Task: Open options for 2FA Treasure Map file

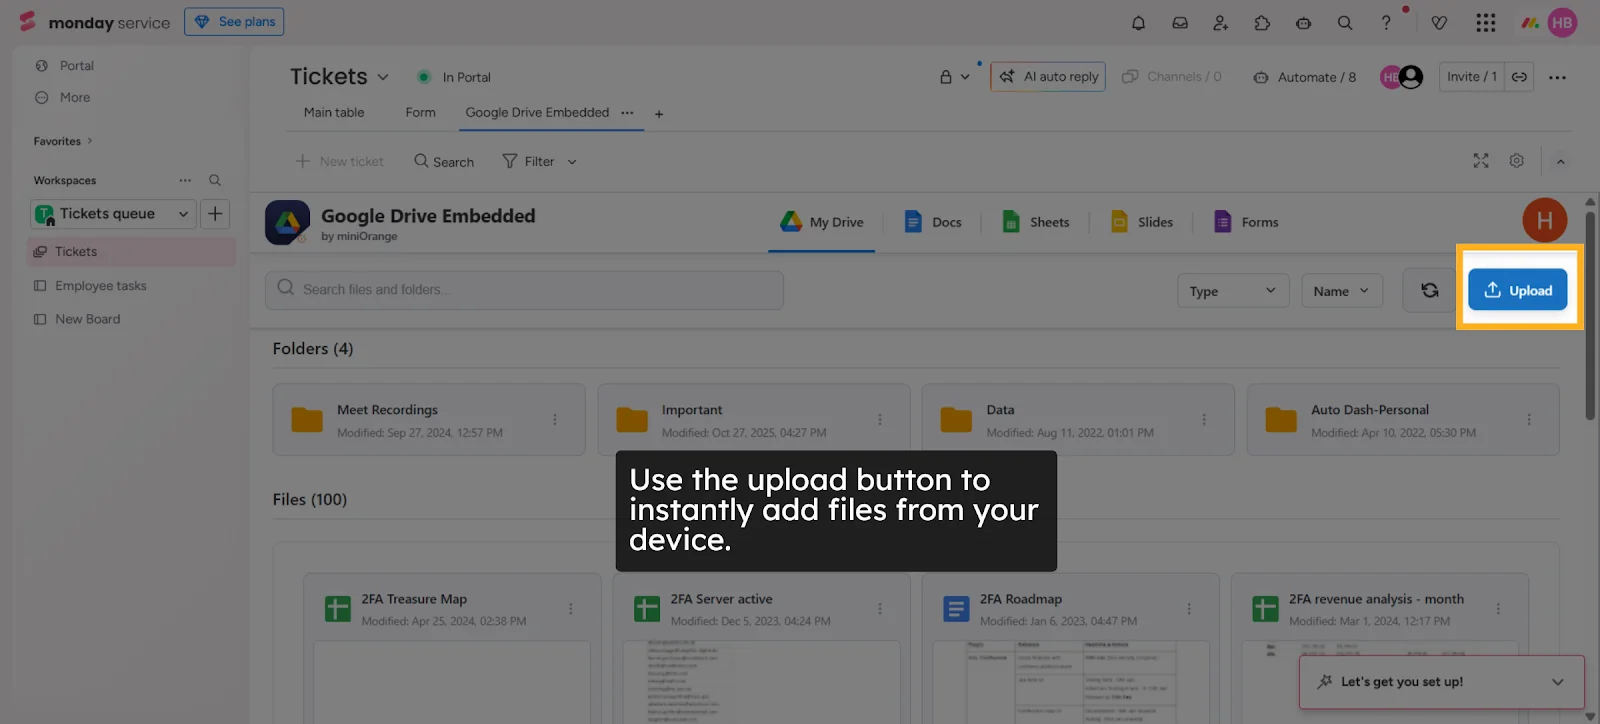Action: click(571, 609)
